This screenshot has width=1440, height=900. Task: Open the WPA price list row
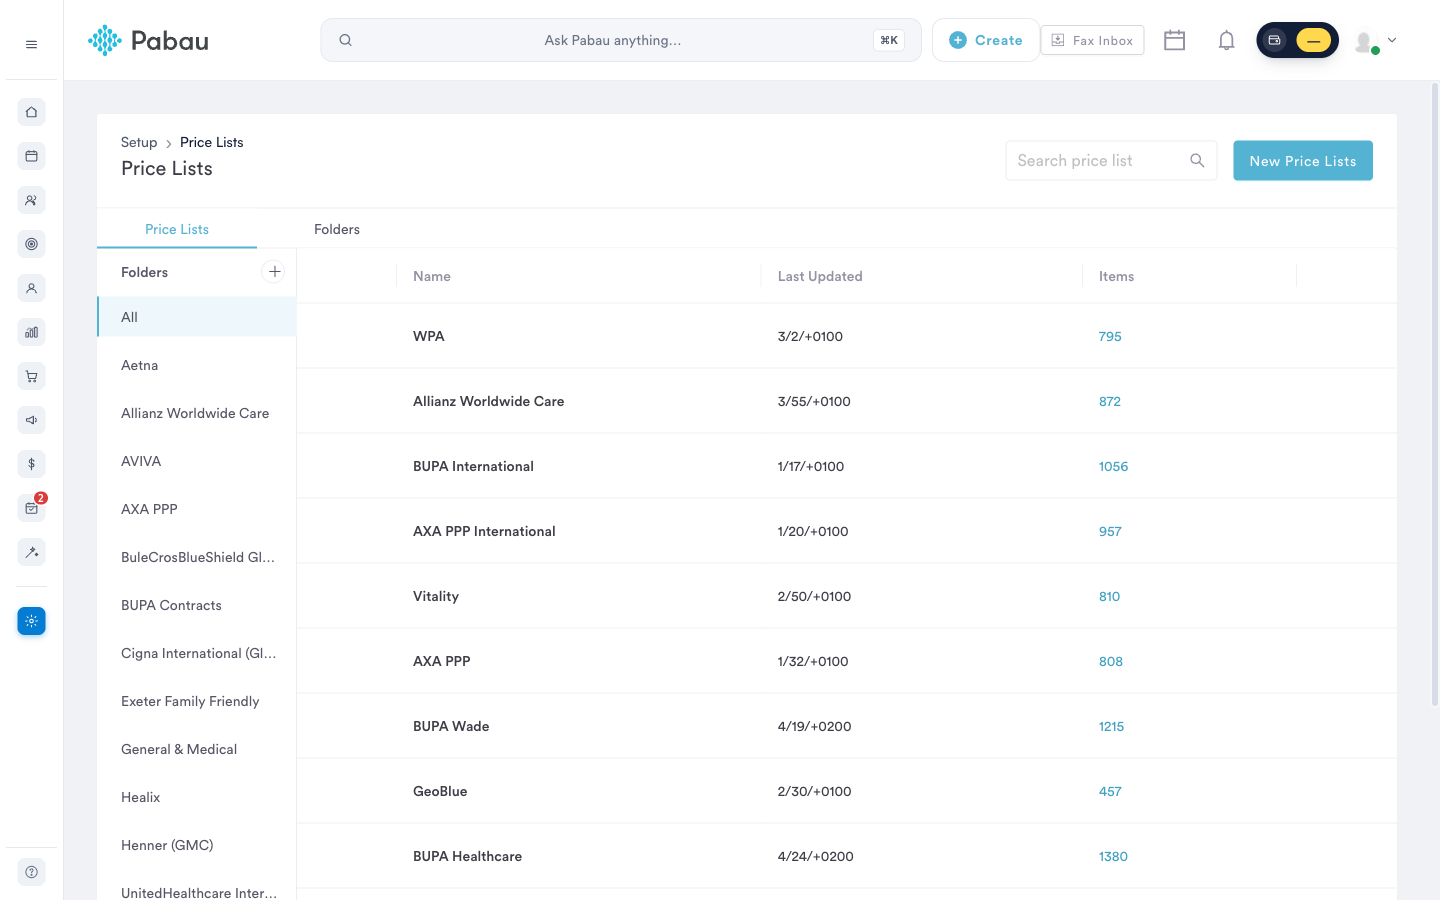847,336
